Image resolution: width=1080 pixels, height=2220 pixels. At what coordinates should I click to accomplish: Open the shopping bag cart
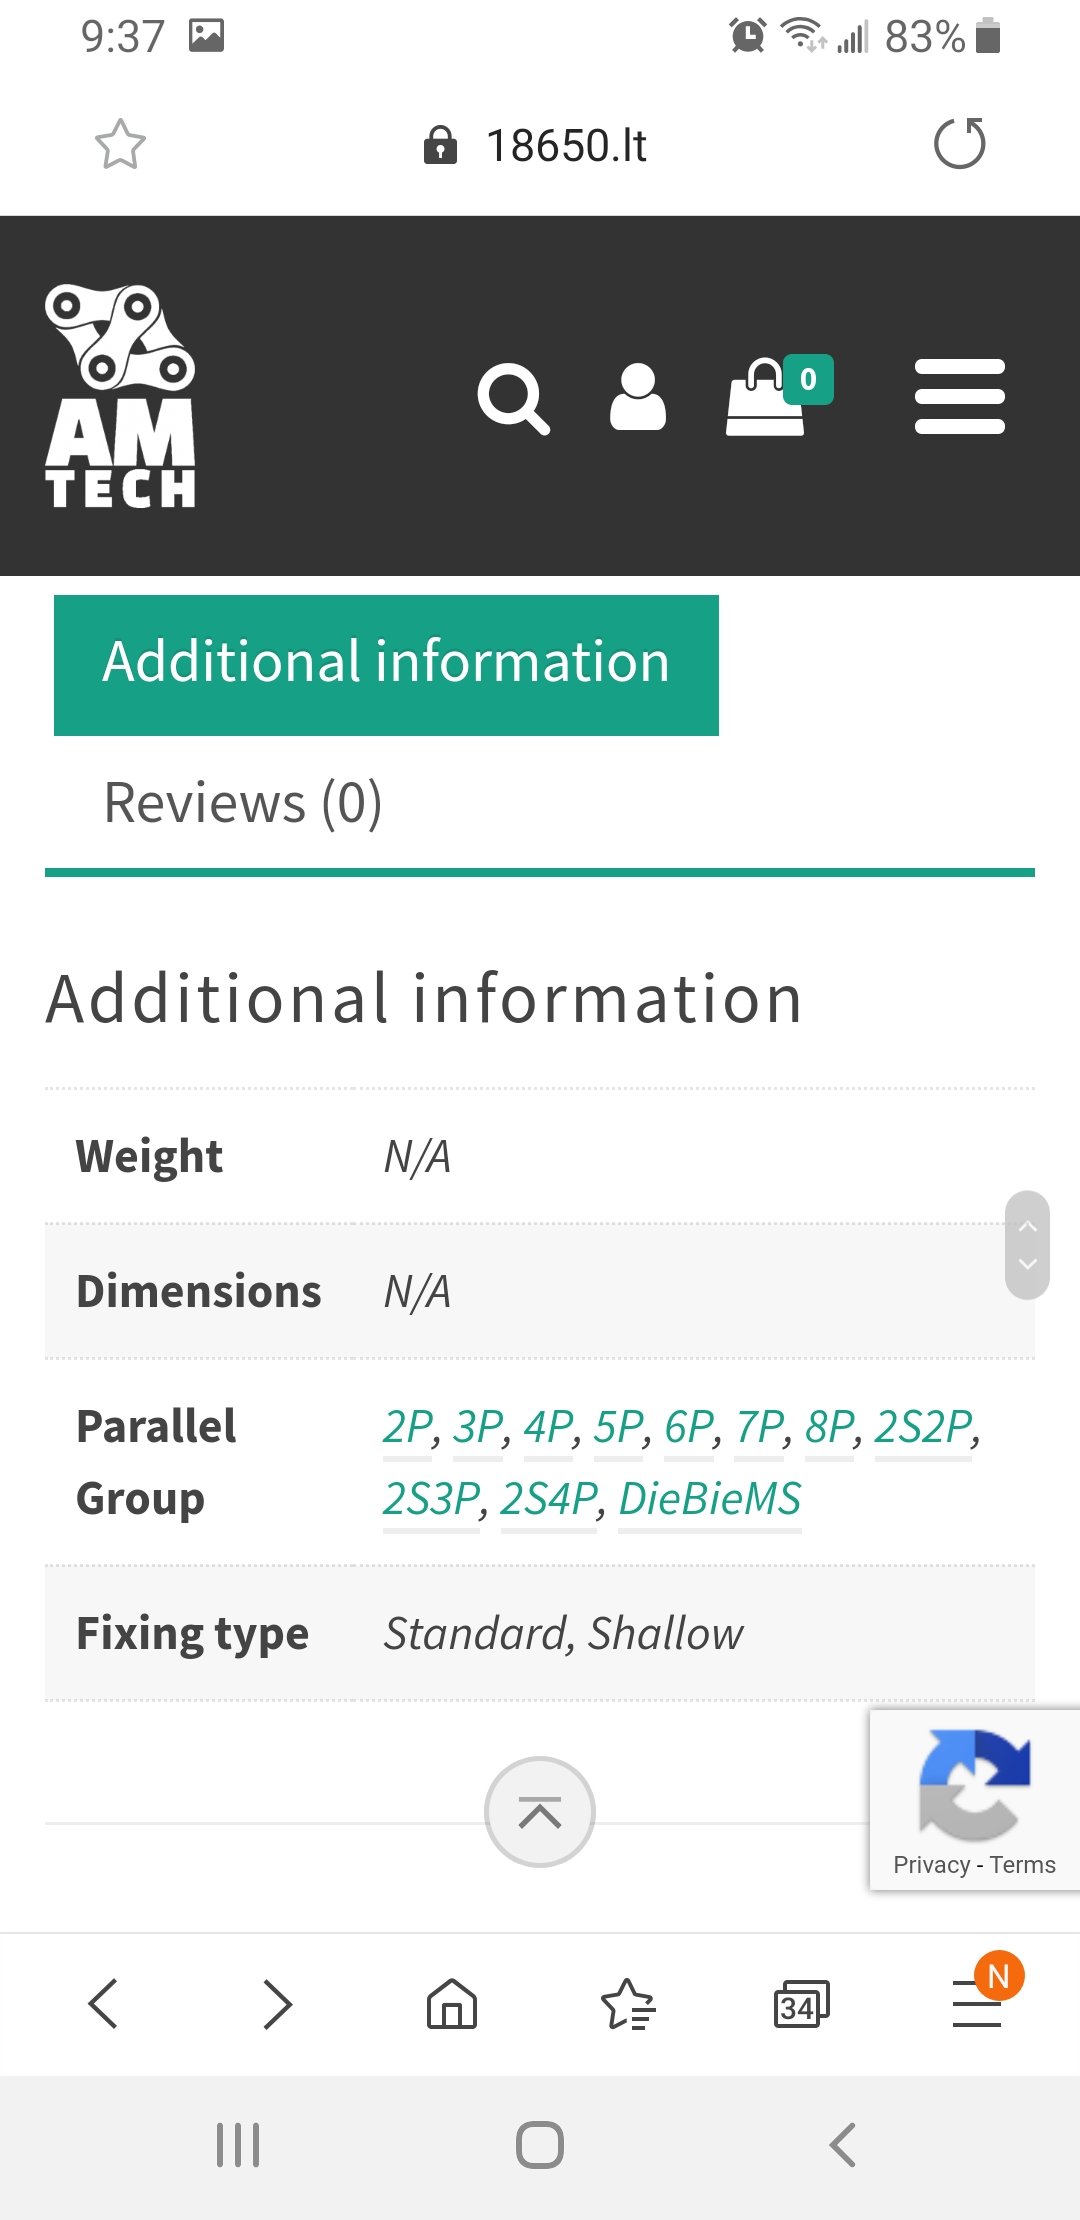pyautogui.click(x=767, y=398)
